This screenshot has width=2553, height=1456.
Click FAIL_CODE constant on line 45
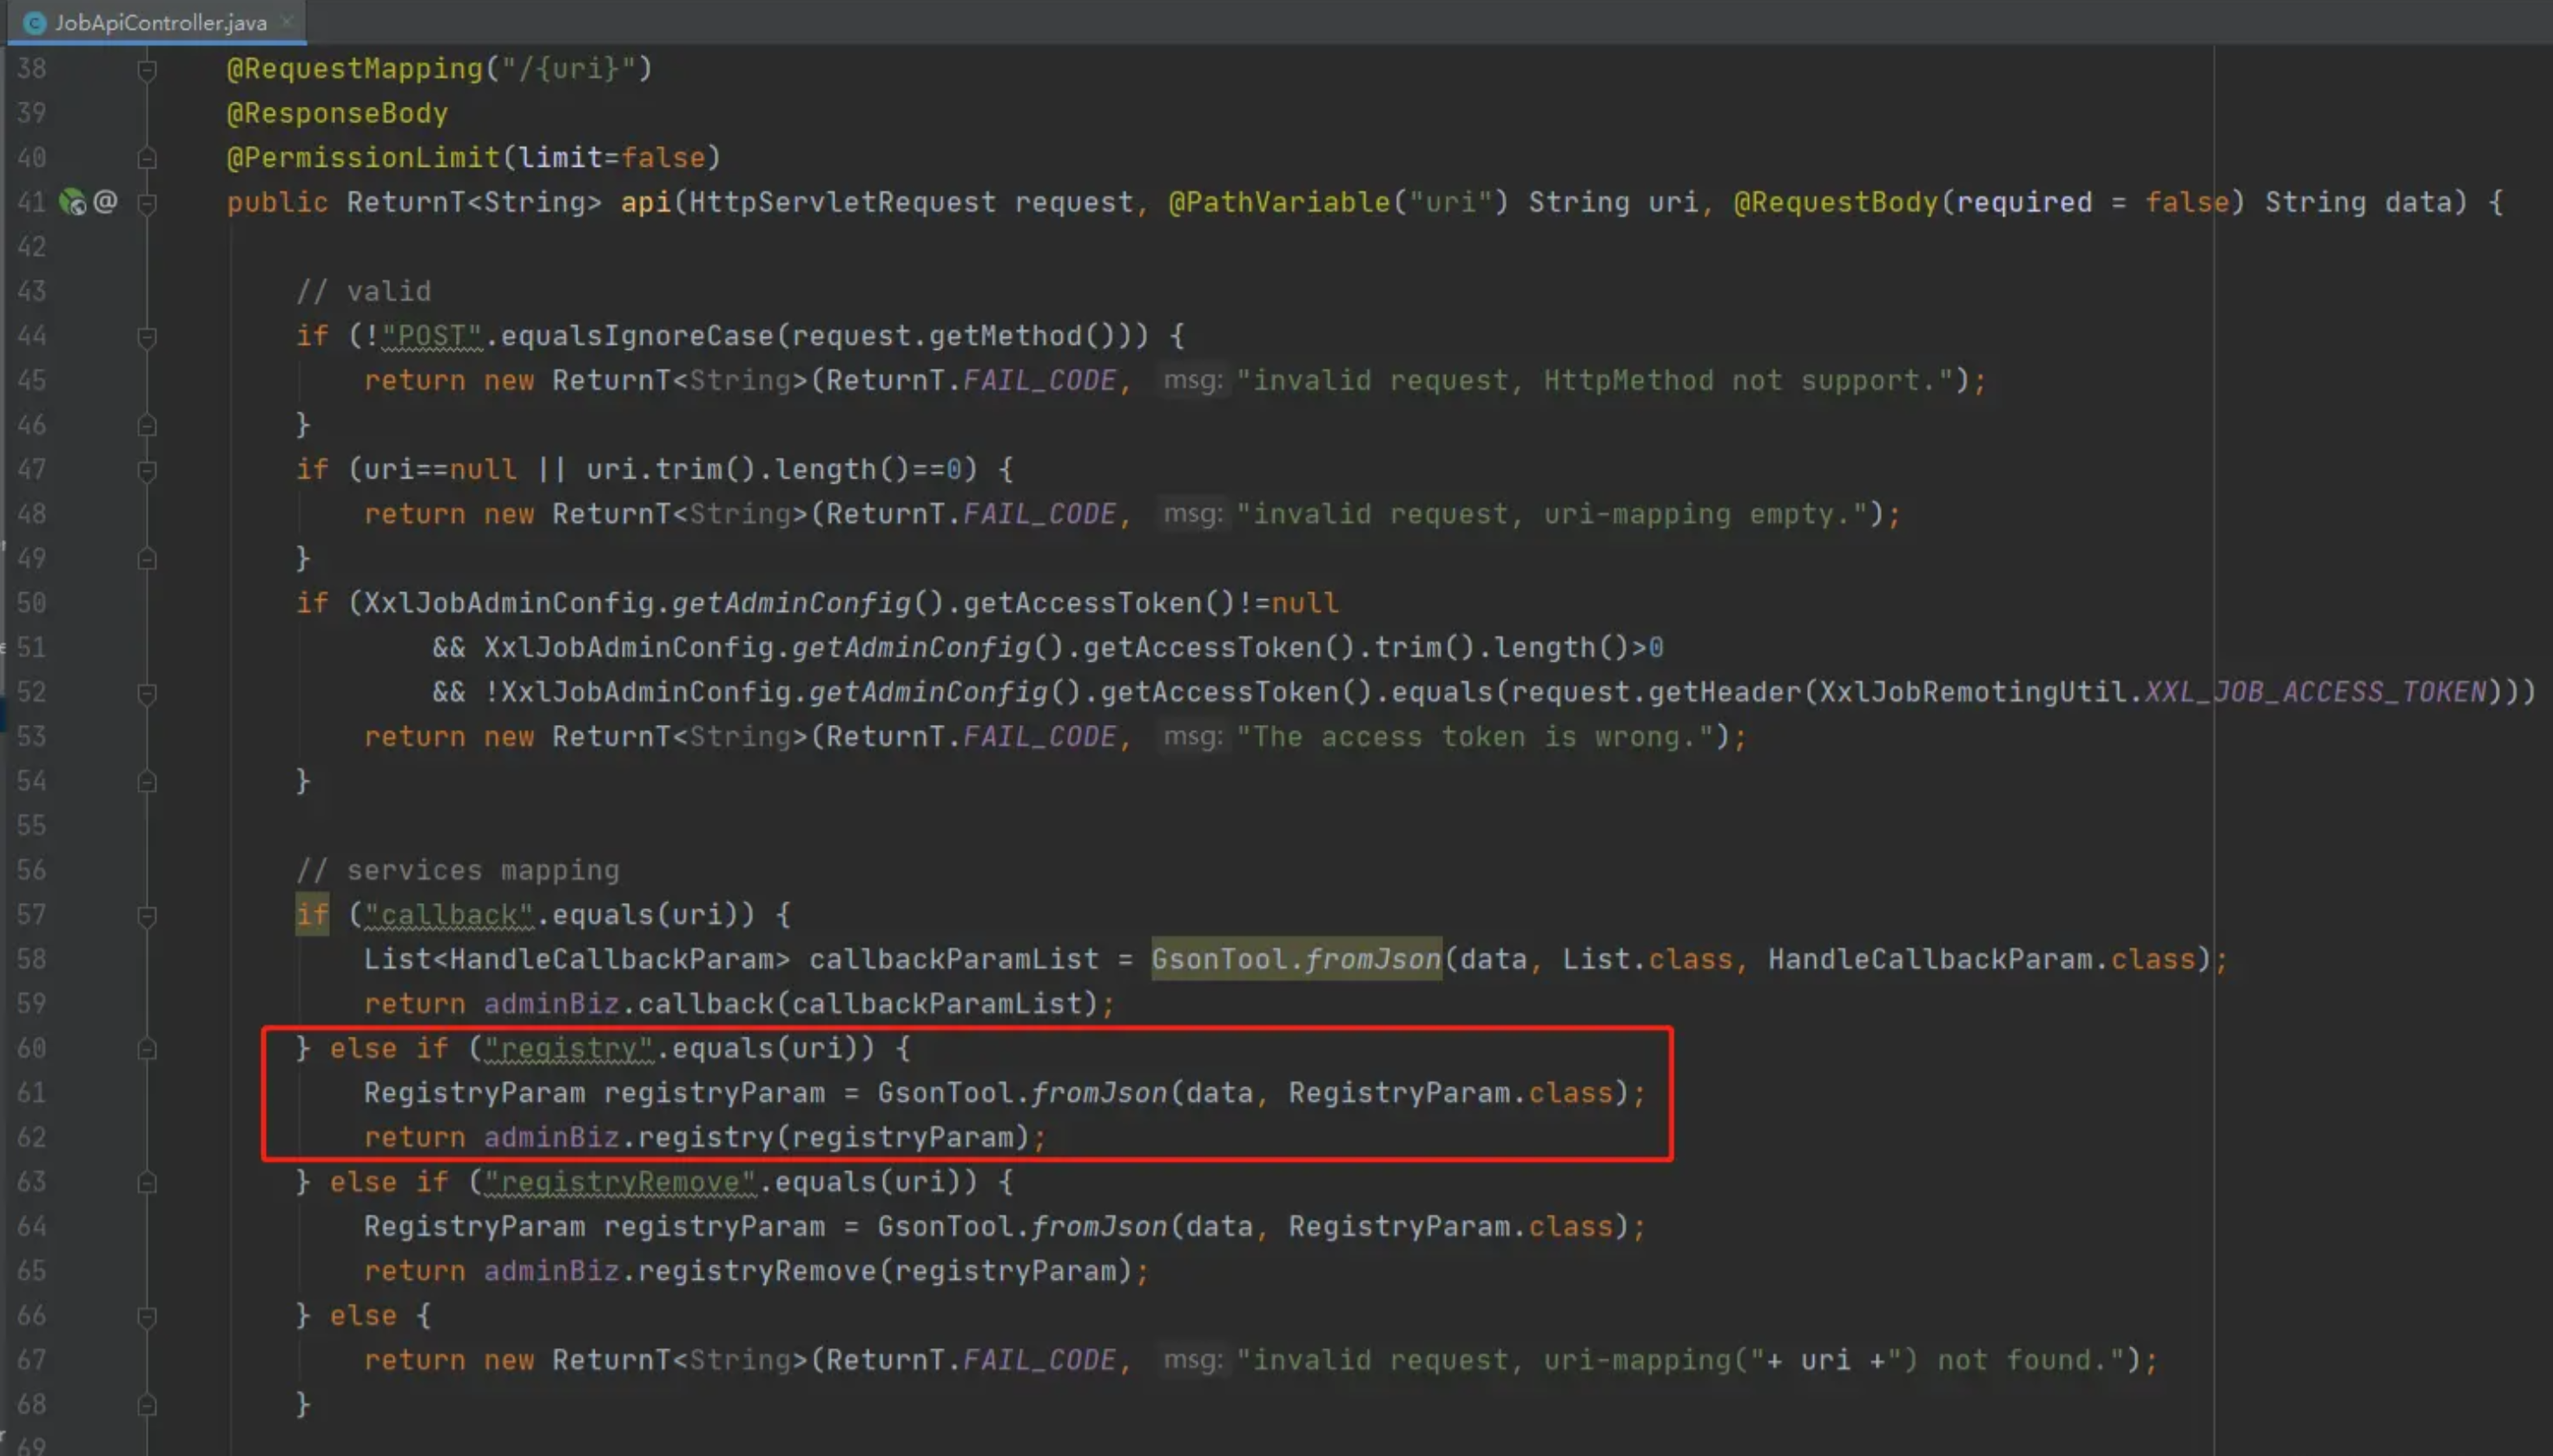click(x=1039, y=380)
